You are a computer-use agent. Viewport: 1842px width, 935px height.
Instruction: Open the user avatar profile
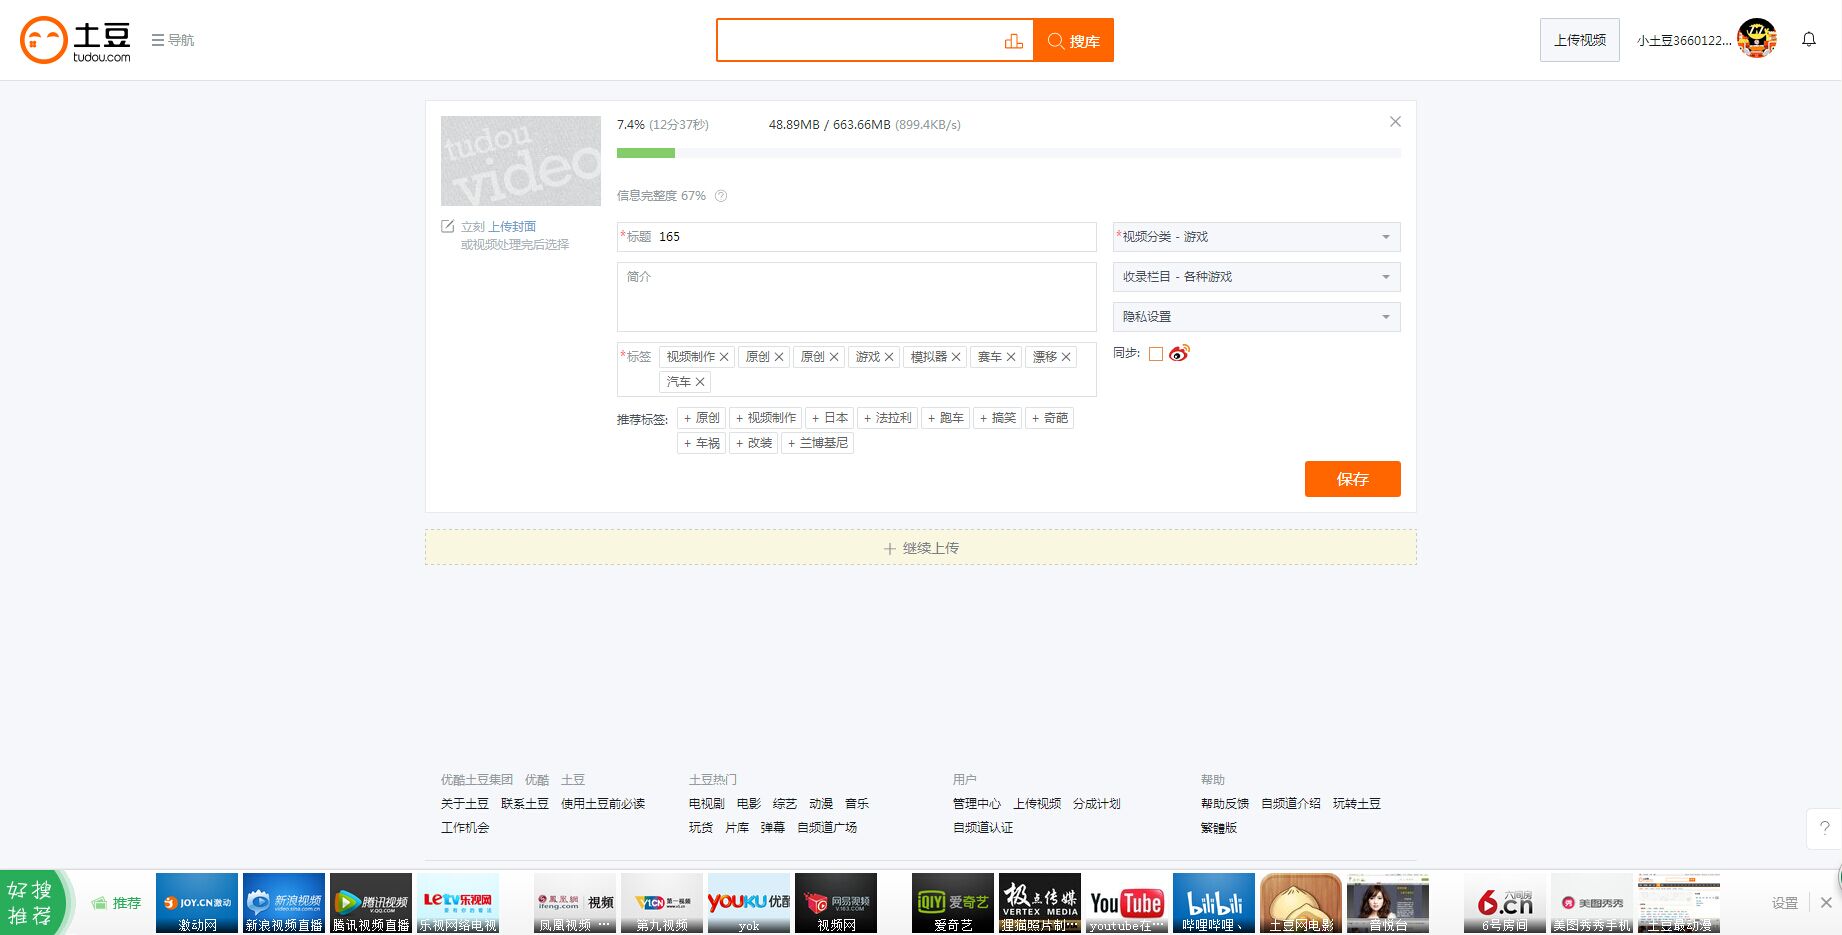click(1757, 39)
